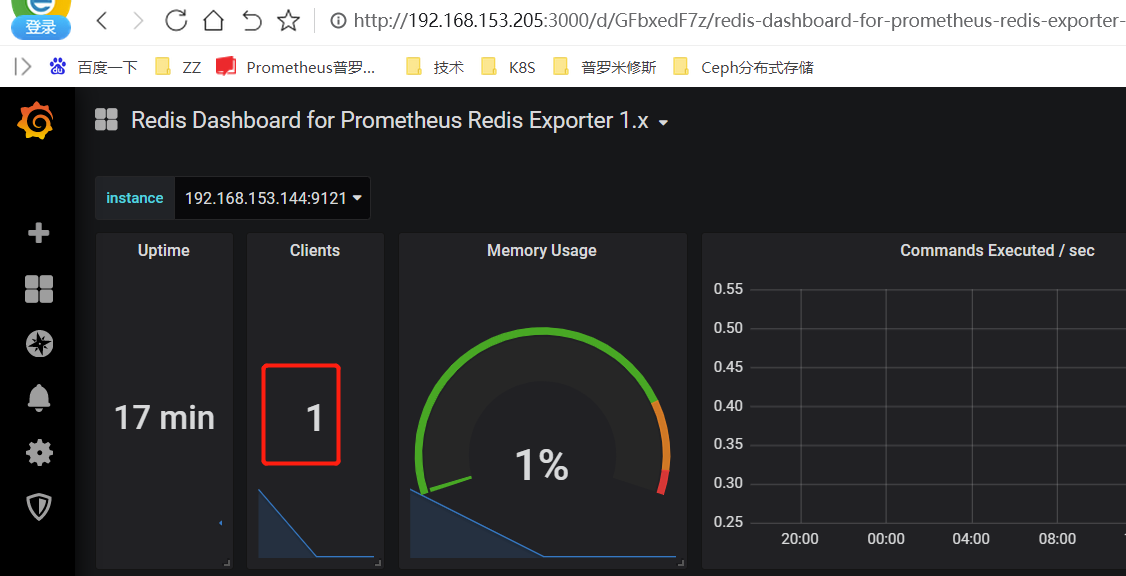Click the 1% memory gauge value
1126x576 pixels.
(x=541, y=465)
